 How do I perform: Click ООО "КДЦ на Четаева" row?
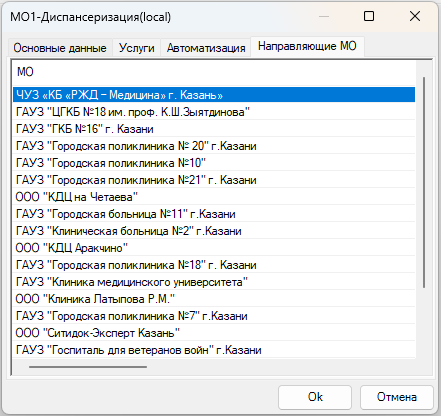[214, 197]
